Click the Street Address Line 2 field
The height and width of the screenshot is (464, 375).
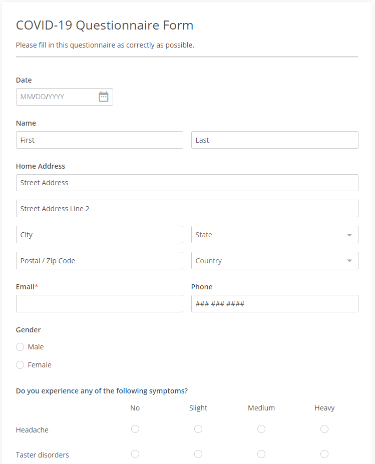tap(187, 209)
